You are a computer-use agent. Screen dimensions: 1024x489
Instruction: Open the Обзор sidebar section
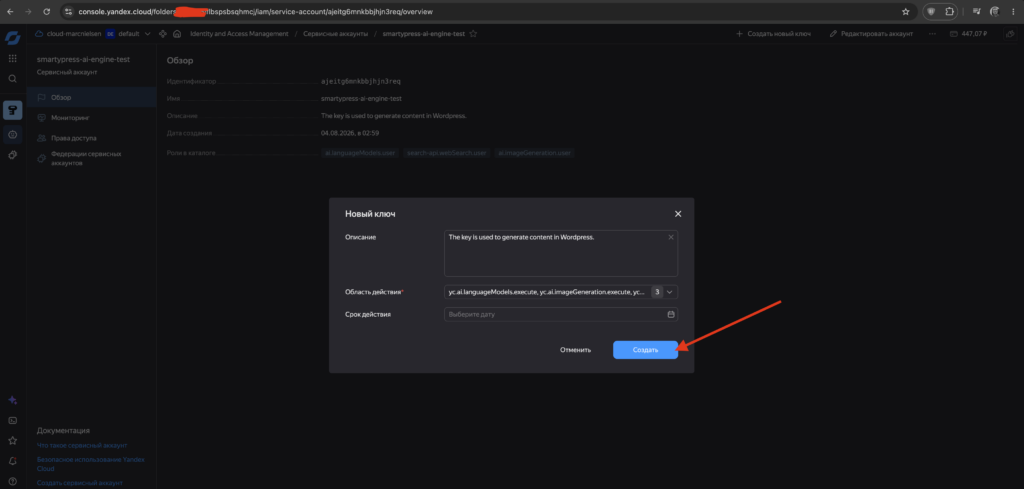[91, 97]
